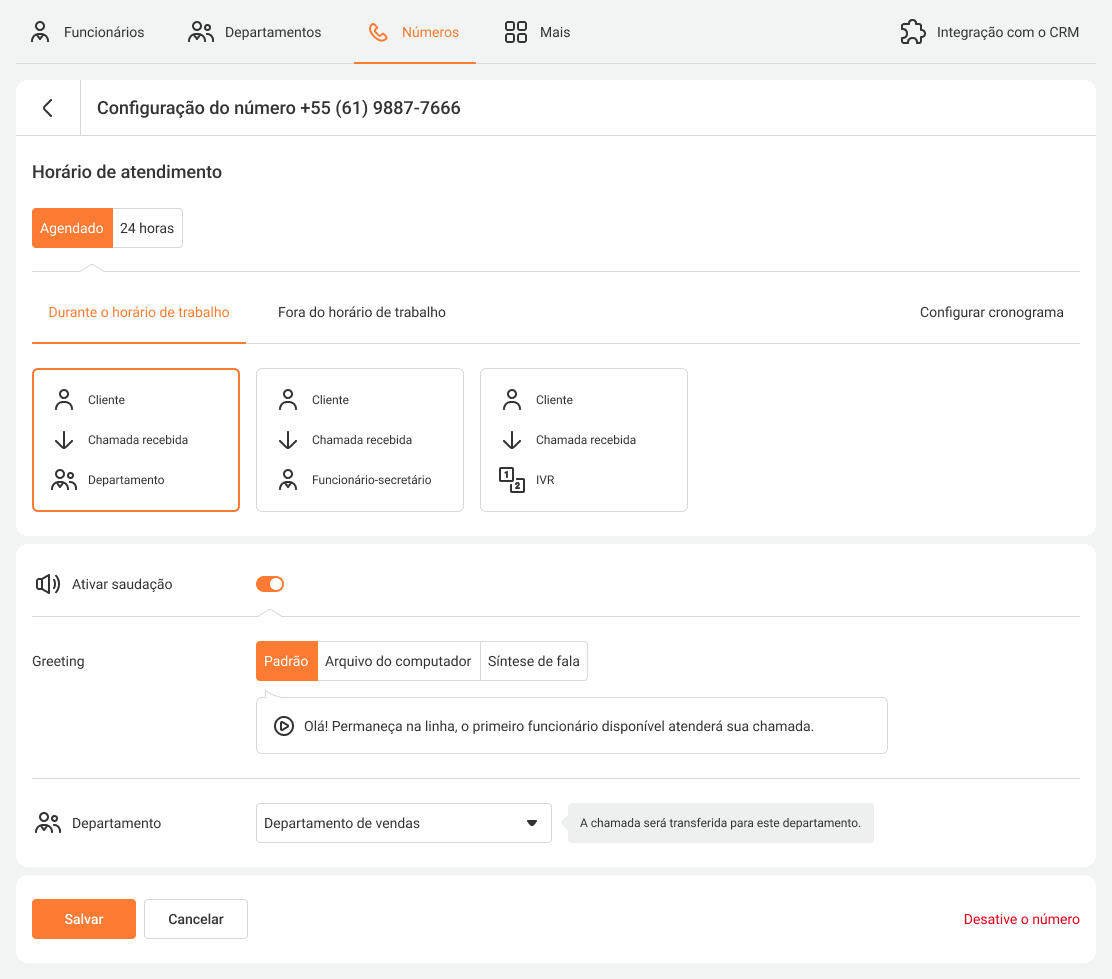Switch working hours to 24 horas
Viewport: 1112px width, 979px height.
point(147,228)
